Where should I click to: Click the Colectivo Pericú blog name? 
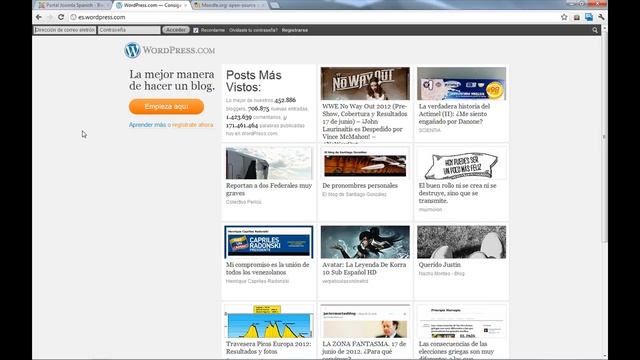[x=244, y=202]
